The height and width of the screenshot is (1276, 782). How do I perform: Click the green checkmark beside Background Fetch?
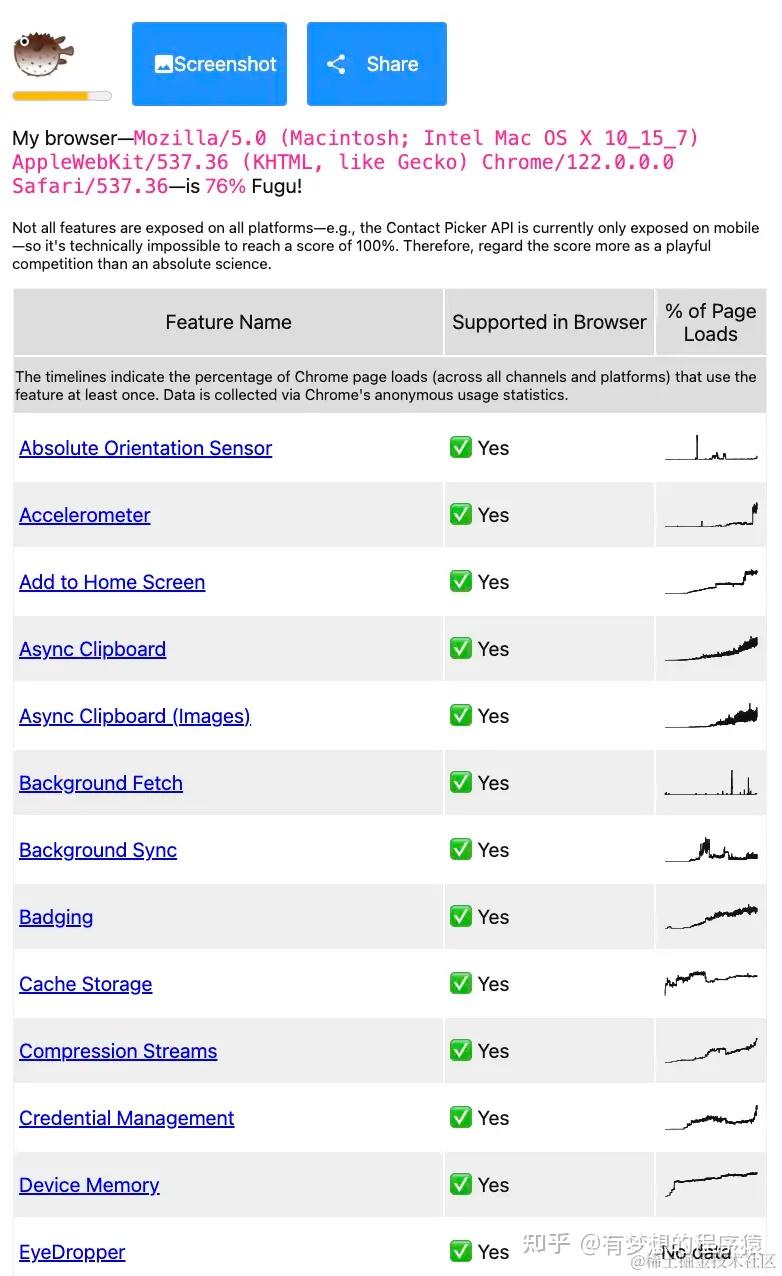point(460,783)
